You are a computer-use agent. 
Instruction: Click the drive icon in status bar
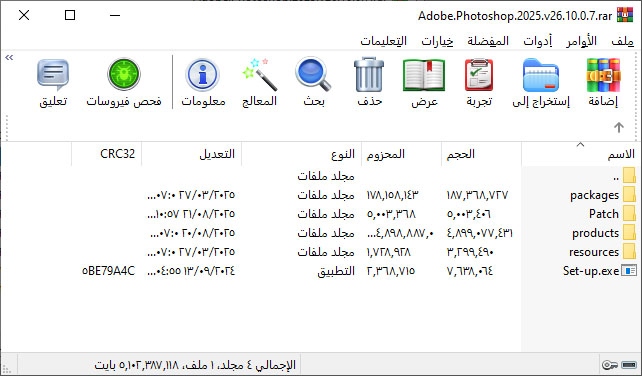[x=628, y=365]
